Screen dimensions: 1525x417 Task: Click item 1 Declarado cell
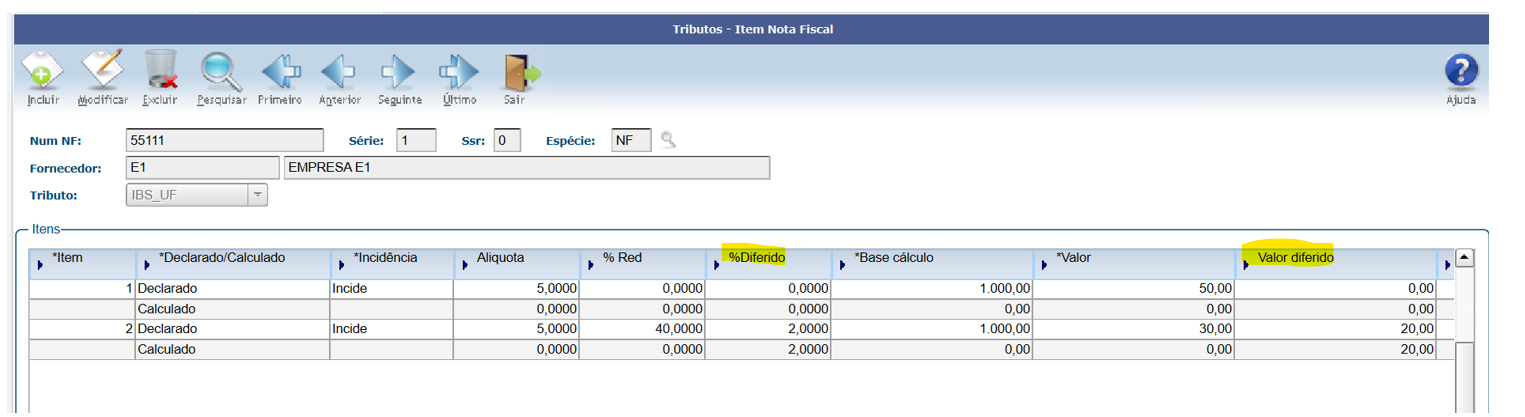click(234, 288)
